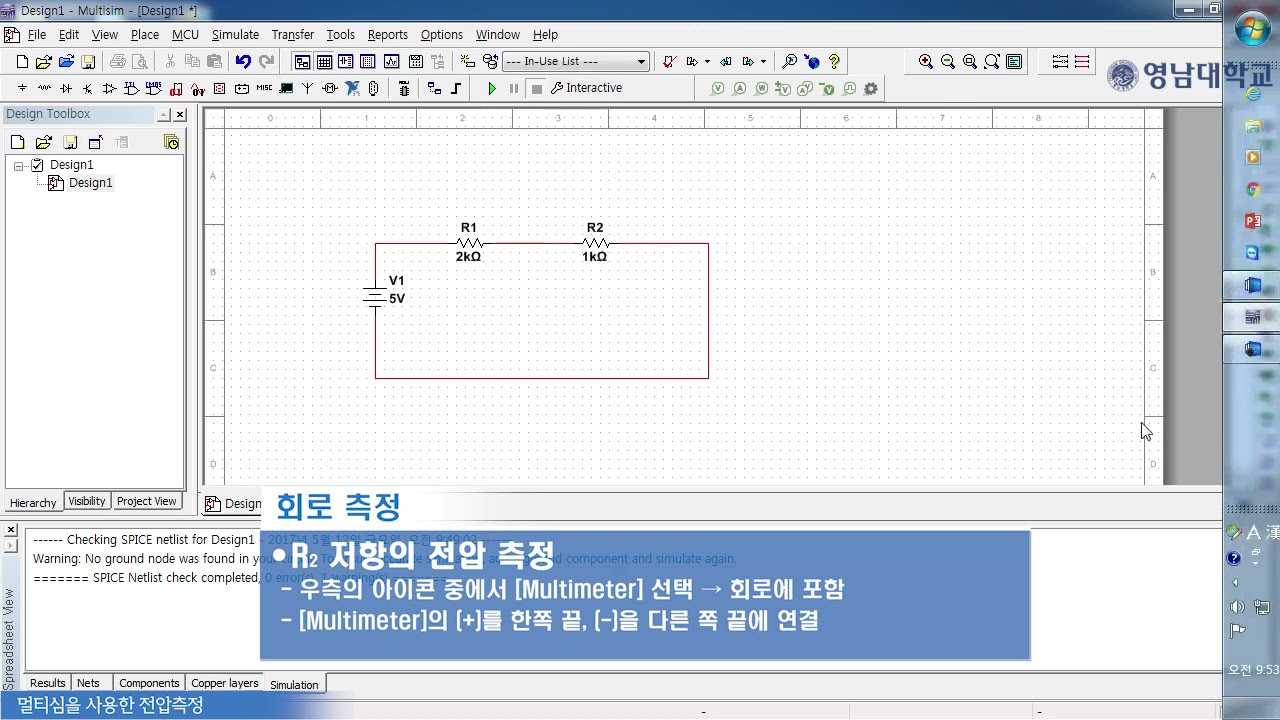Select resistor R2 on the schematic
Screen dimensions: 1280x720
pos(595,243)
